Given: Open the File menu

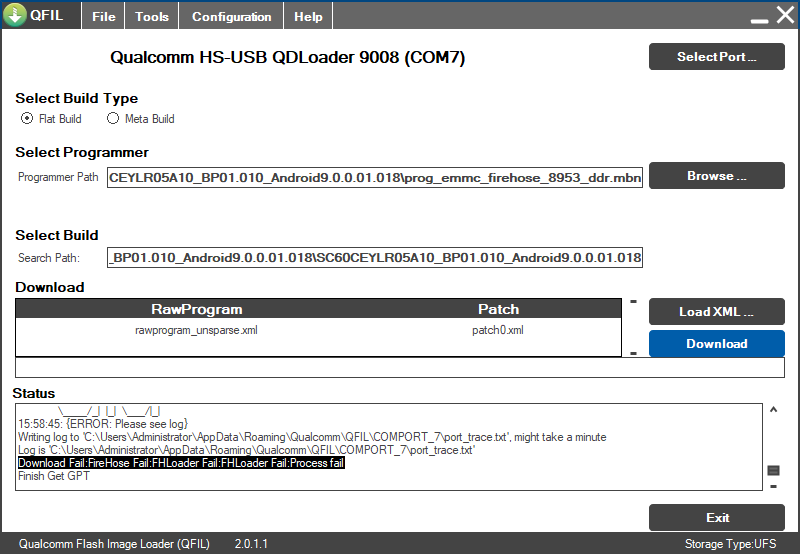Looking at the screenshot, I should [x=104, y=16].
